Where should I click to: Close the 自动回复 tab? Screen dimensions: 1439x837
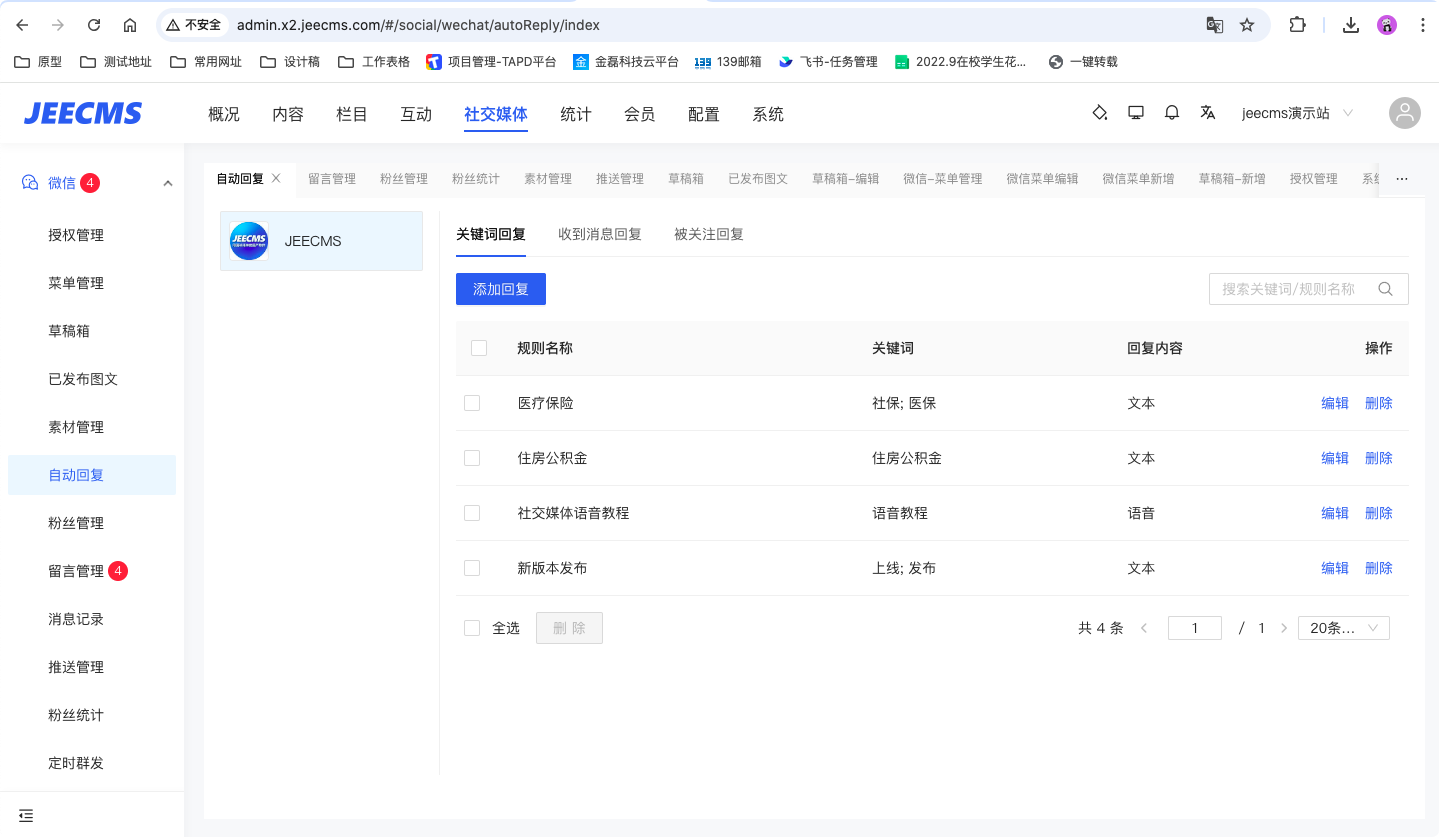click(277, 178)
